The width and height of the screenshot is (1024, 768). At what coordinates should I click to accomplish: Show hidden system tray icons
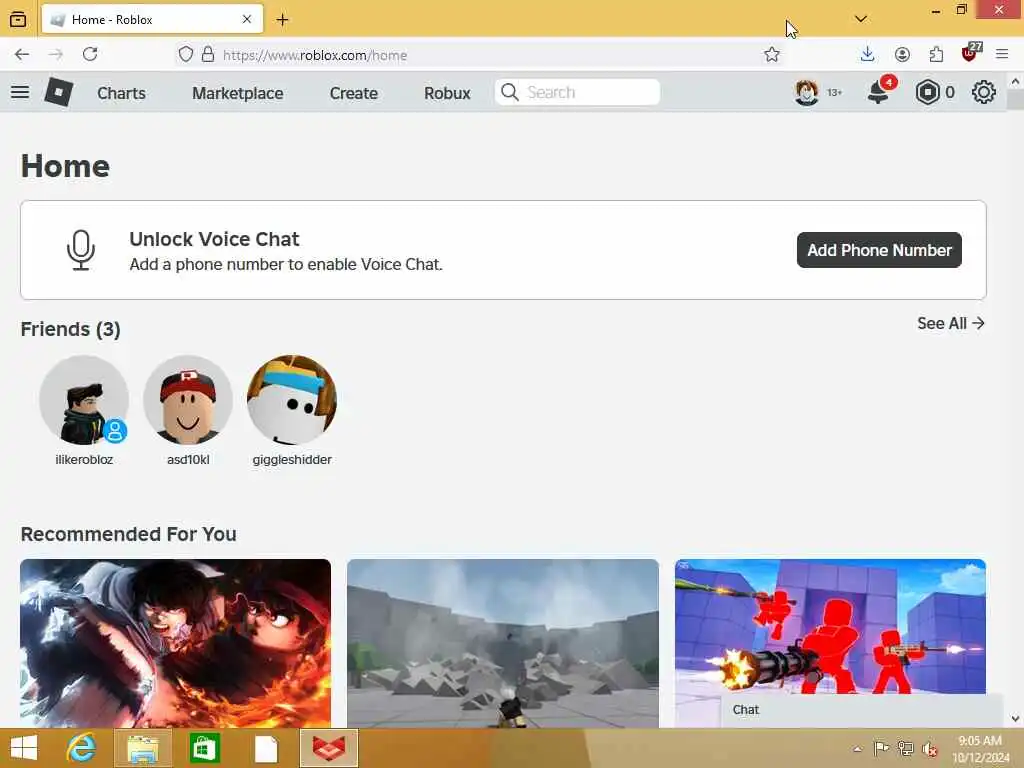[x=857, y=749]
